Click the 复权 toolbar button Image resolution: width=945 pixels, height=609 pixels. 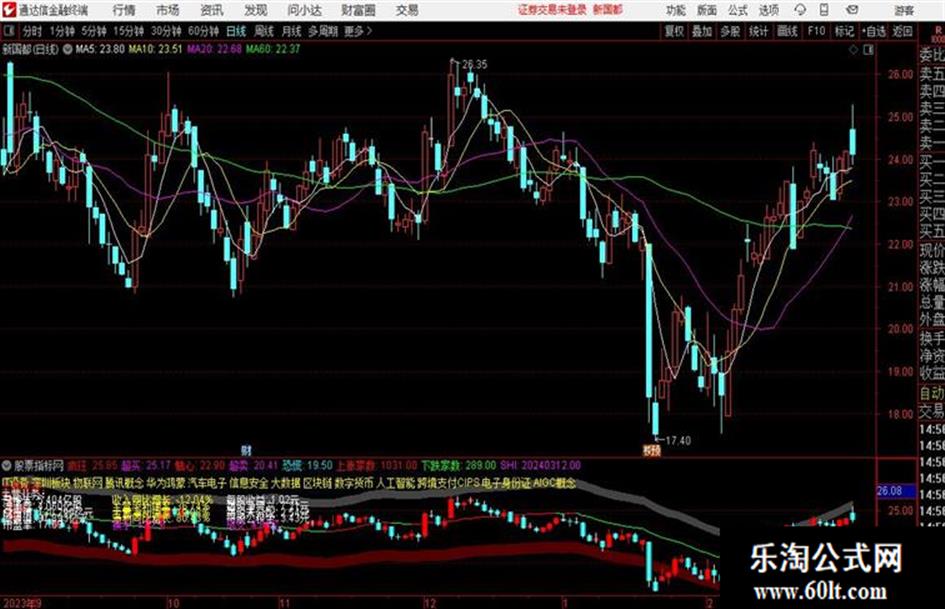tap(674, 31)
